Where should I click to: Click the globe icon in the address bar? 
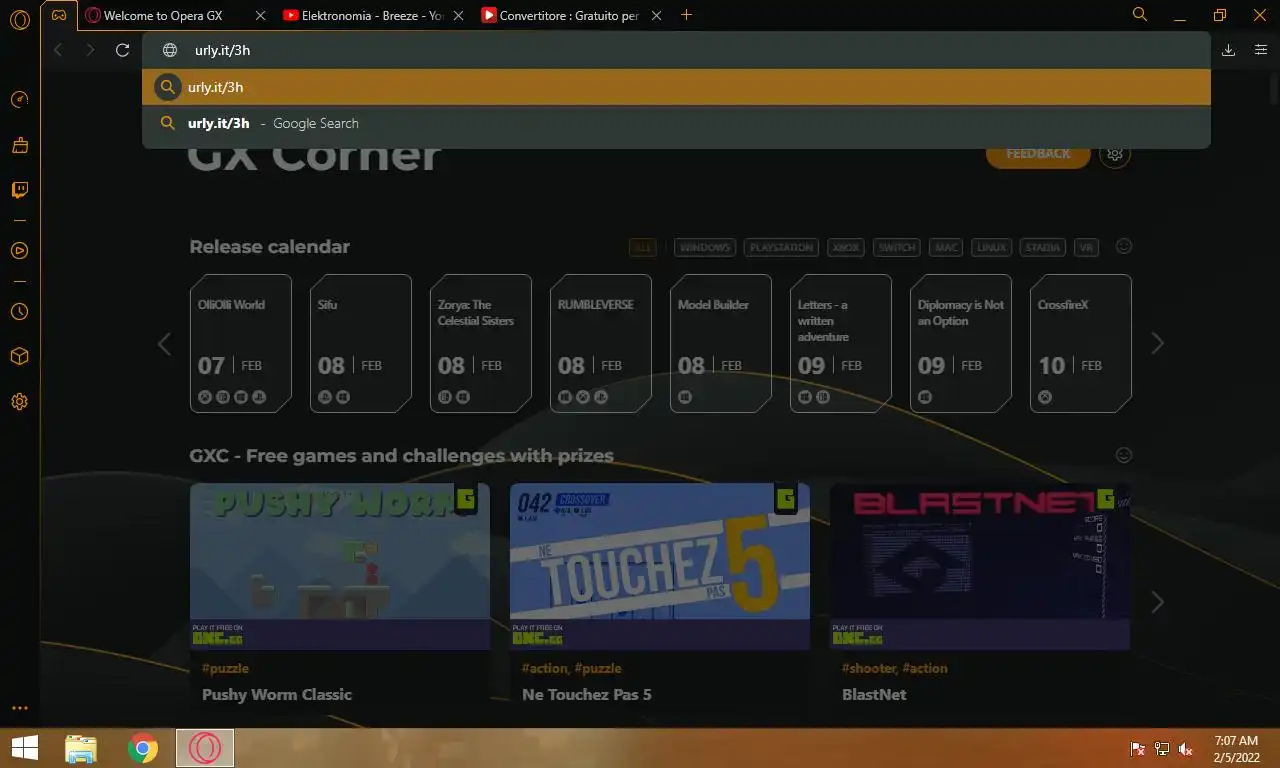(x=170, y=50)
